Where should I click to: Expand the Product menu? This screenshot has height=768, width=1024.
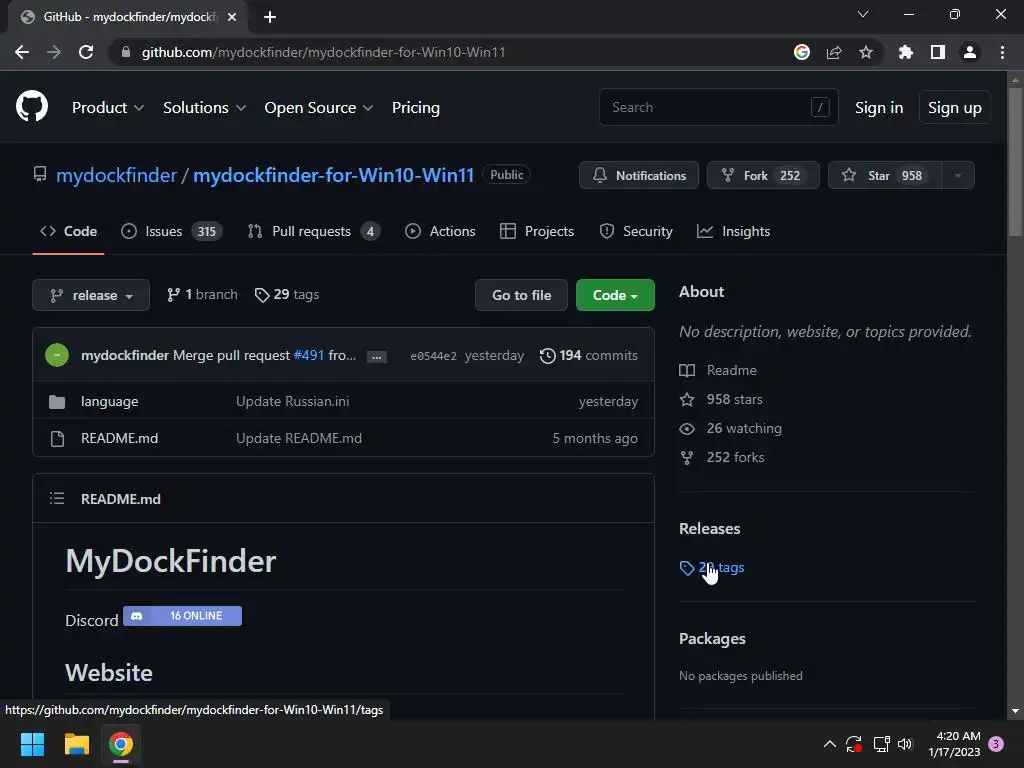tap(107, 108)
